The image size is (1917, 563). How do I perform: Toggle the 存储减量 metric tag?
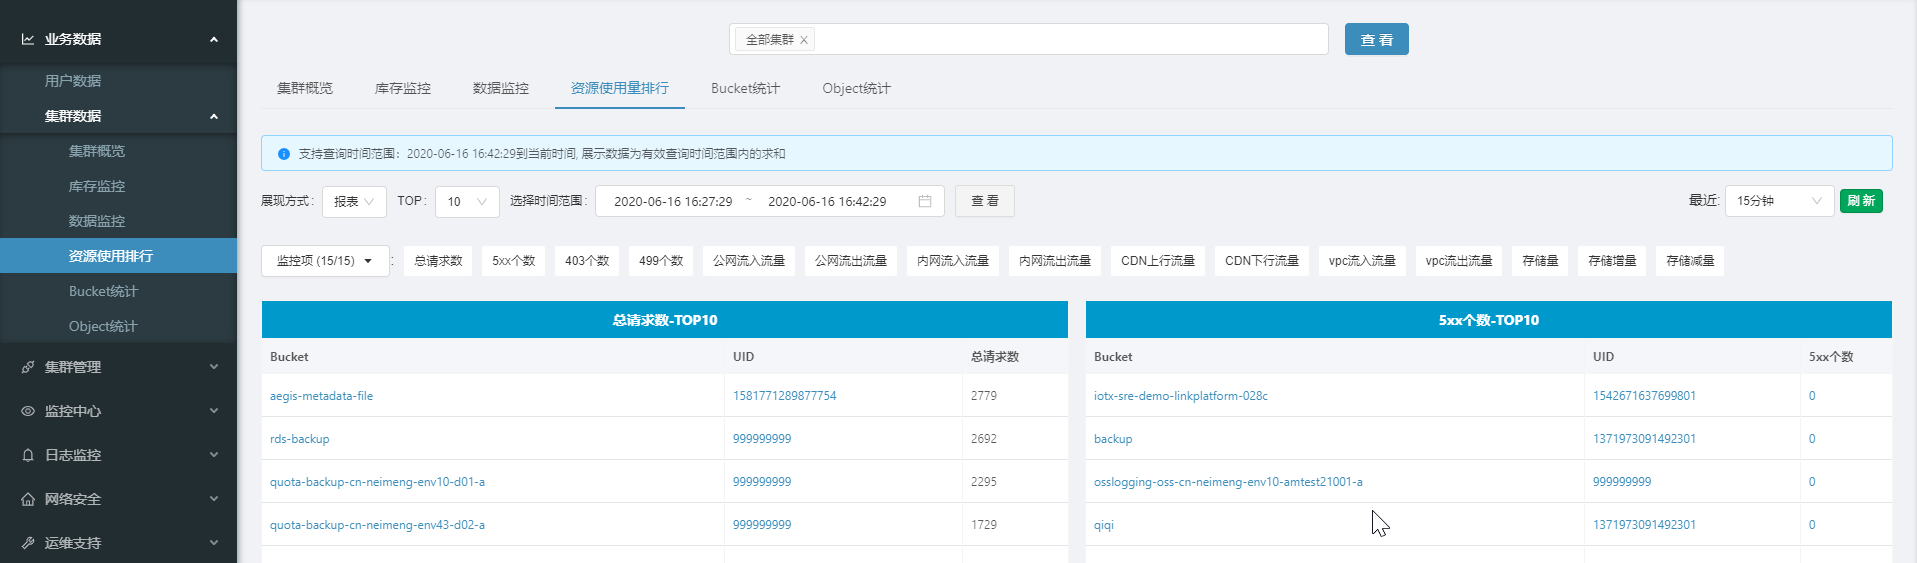[1690, 261]
